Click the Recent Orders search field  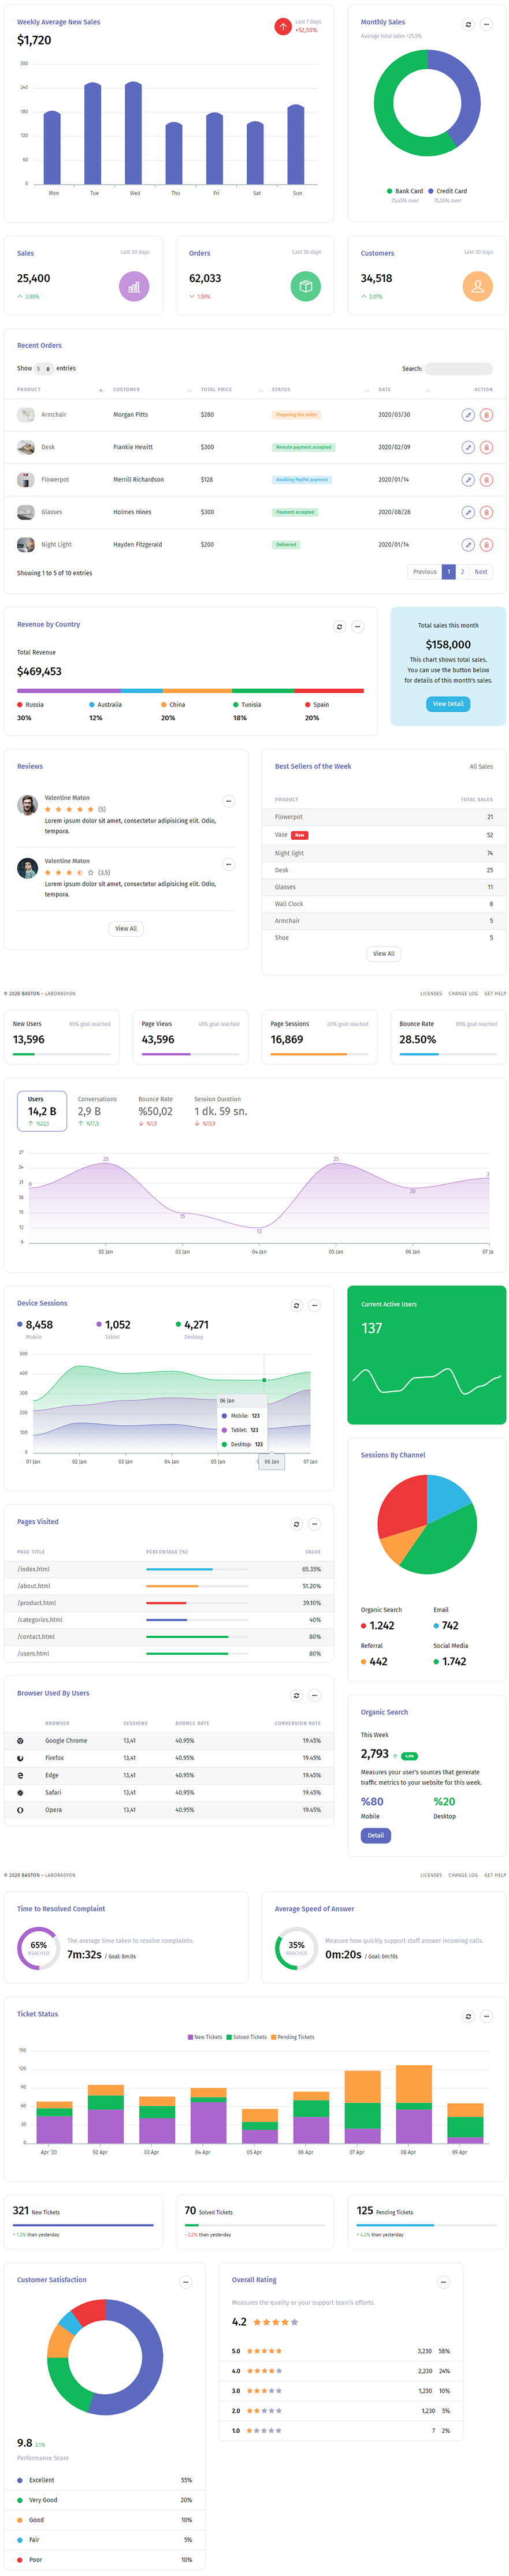[459, 369]
